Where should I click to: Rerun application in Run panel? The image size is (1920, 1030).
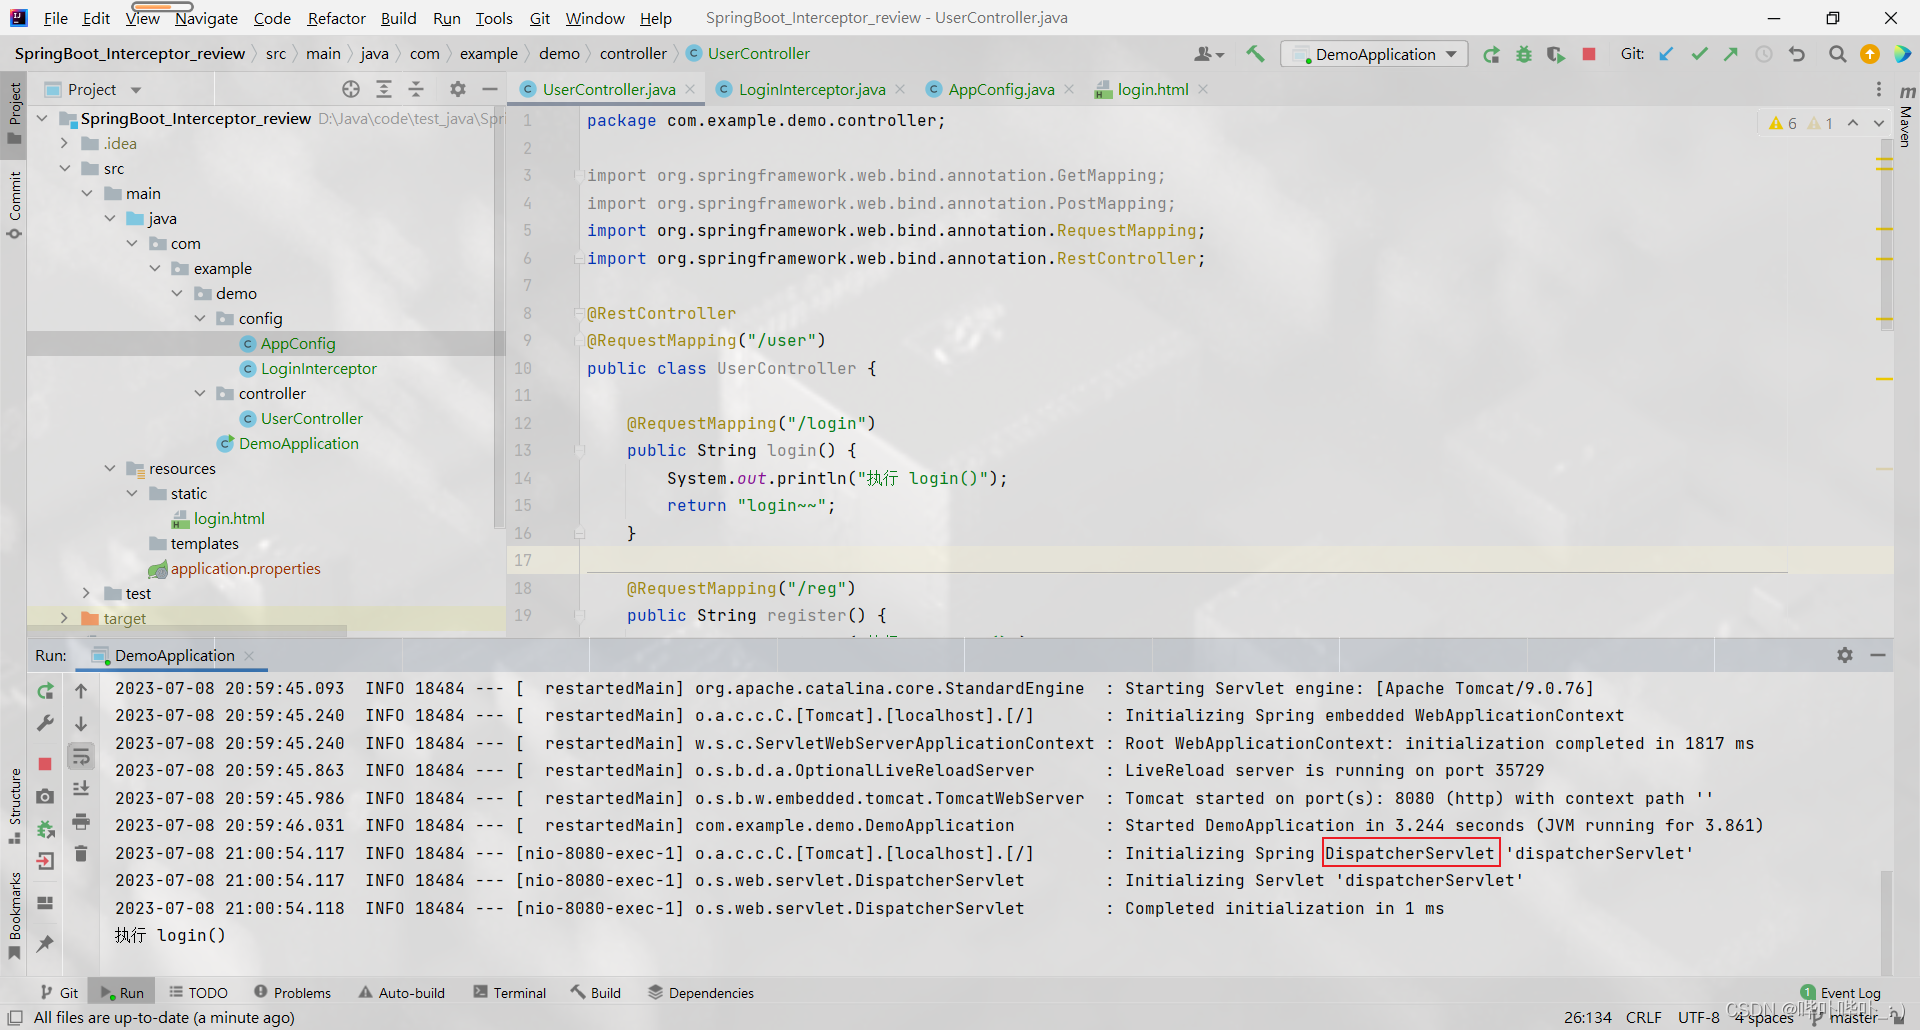tap(45, 691)
